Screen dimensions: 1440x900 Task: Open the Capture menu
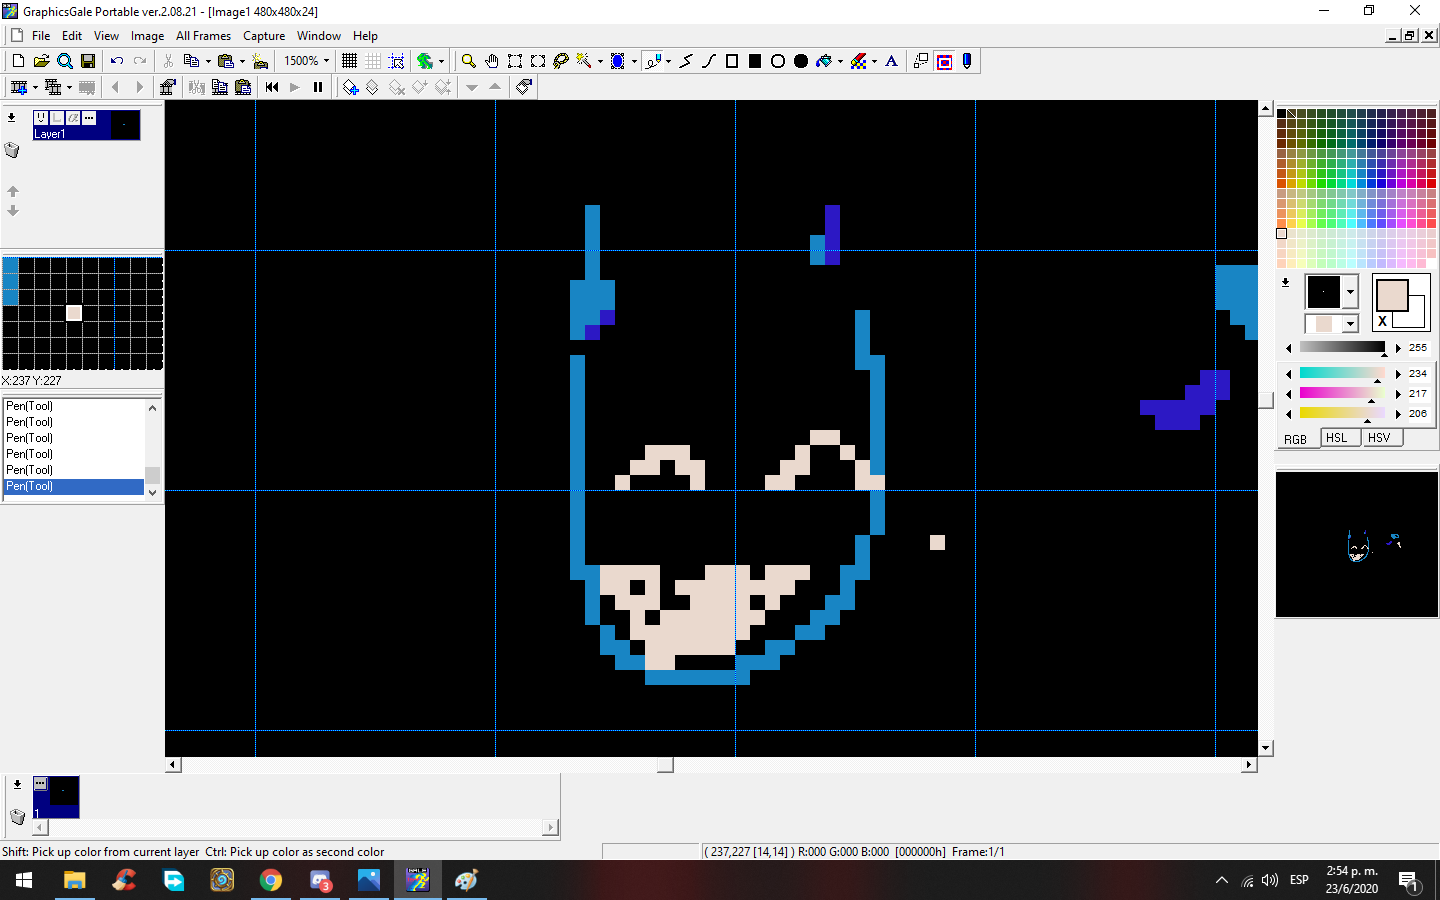click(x=264, y=36)
